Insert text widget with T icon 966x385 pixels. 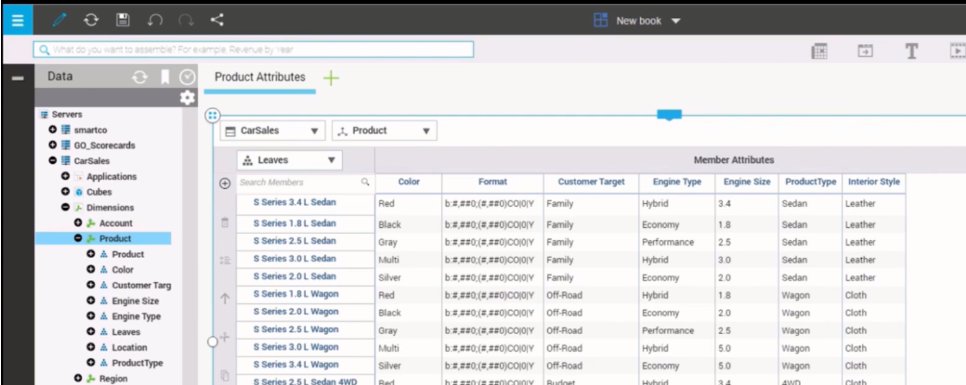911,52
